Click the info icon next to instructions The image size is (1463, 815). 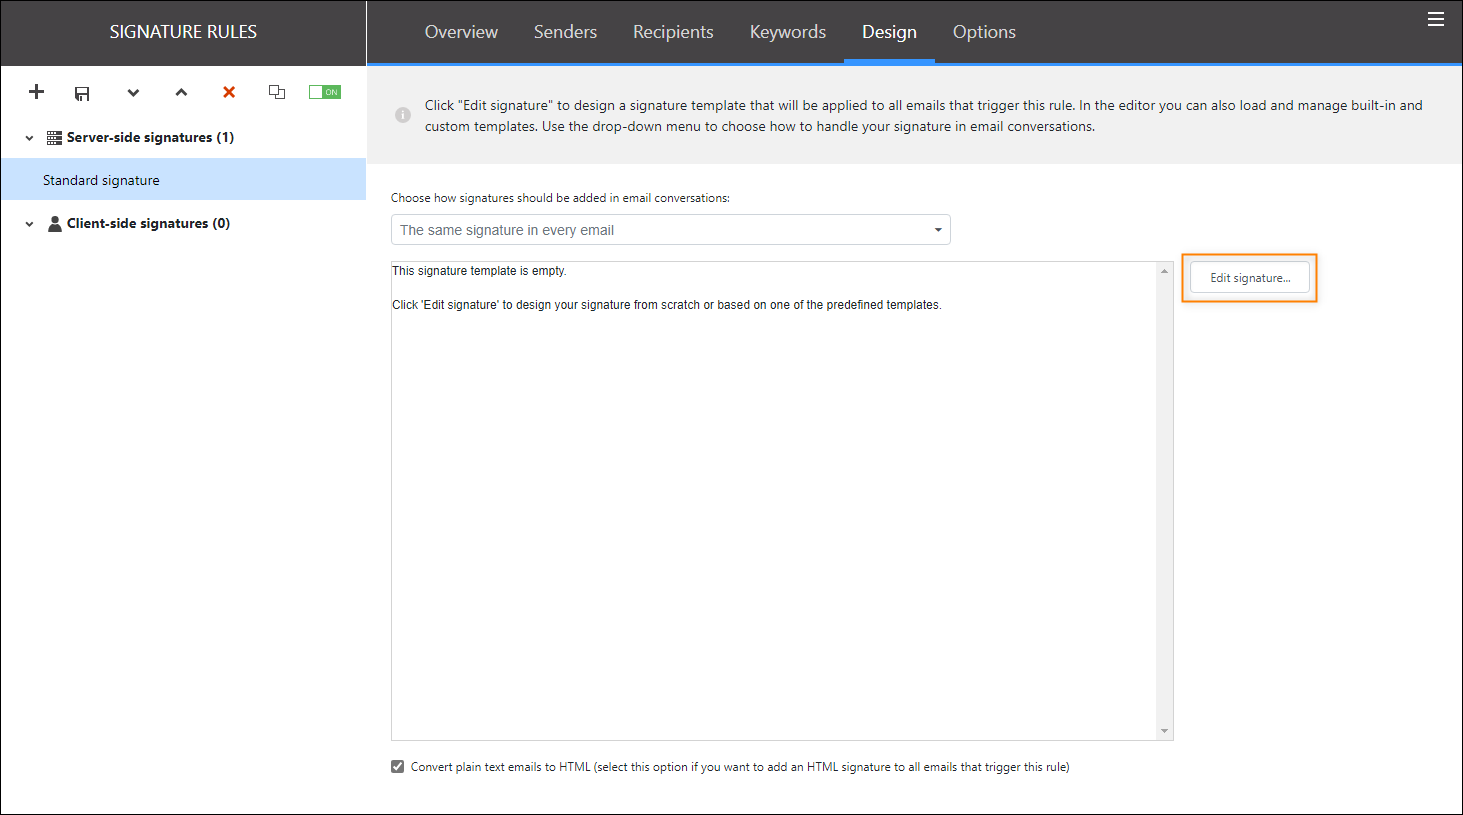pyautogui.click(x=402, y=115)
